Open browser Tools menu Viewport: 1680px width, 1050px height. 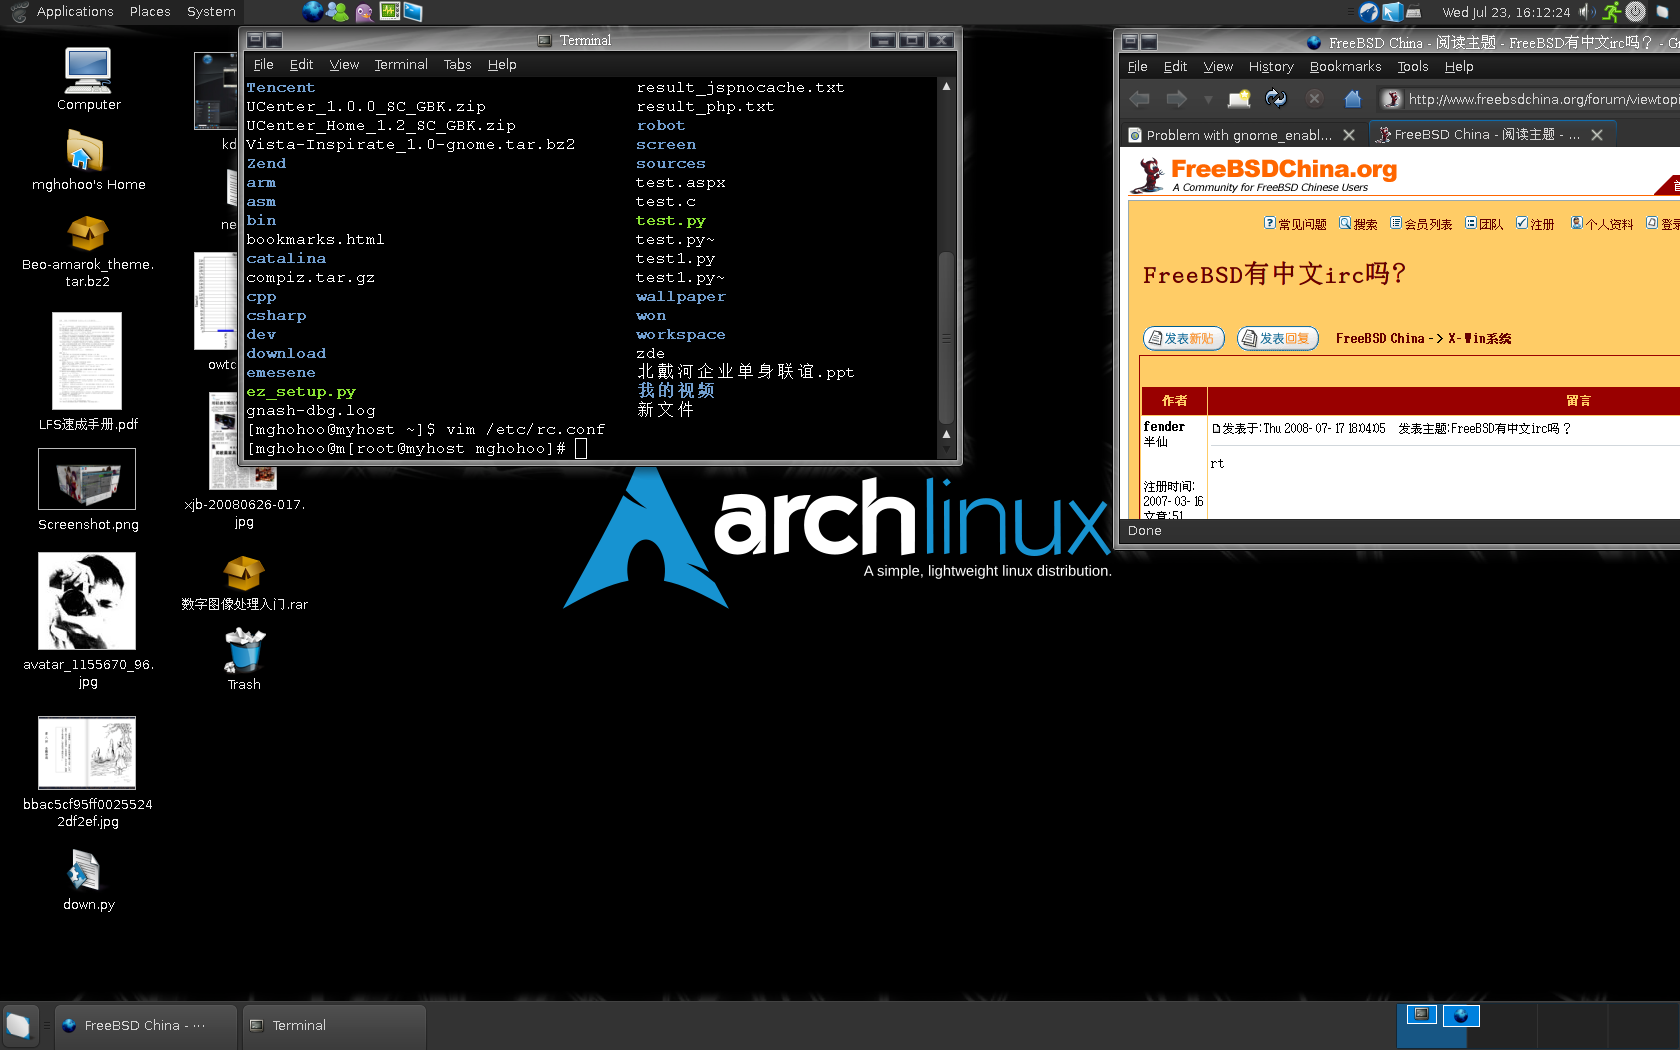coord(1412,66)
